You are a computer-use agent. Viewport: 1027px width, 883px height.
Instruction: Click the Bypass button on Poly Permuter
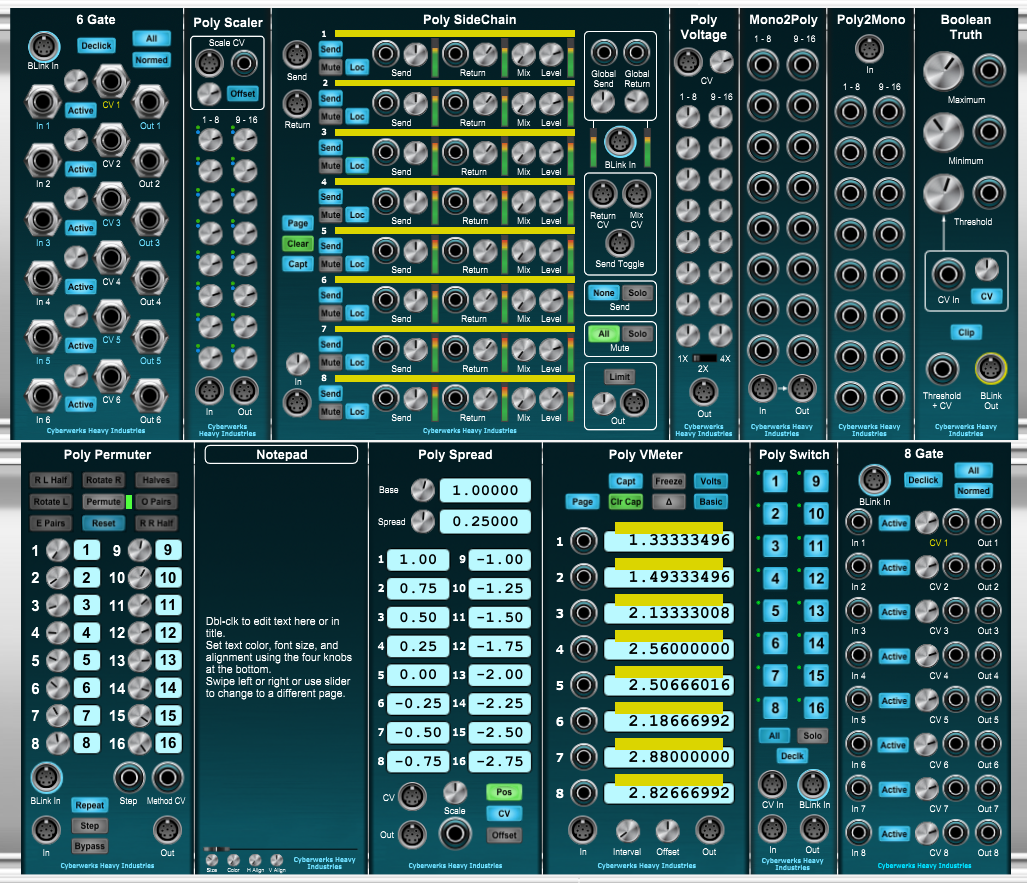pyautogui.click(x=90, y=846)
